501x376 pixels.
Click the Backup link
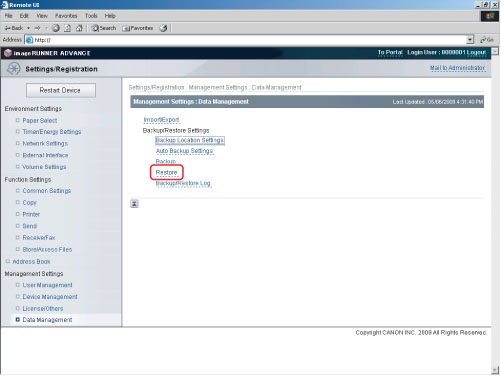(166, 162)
